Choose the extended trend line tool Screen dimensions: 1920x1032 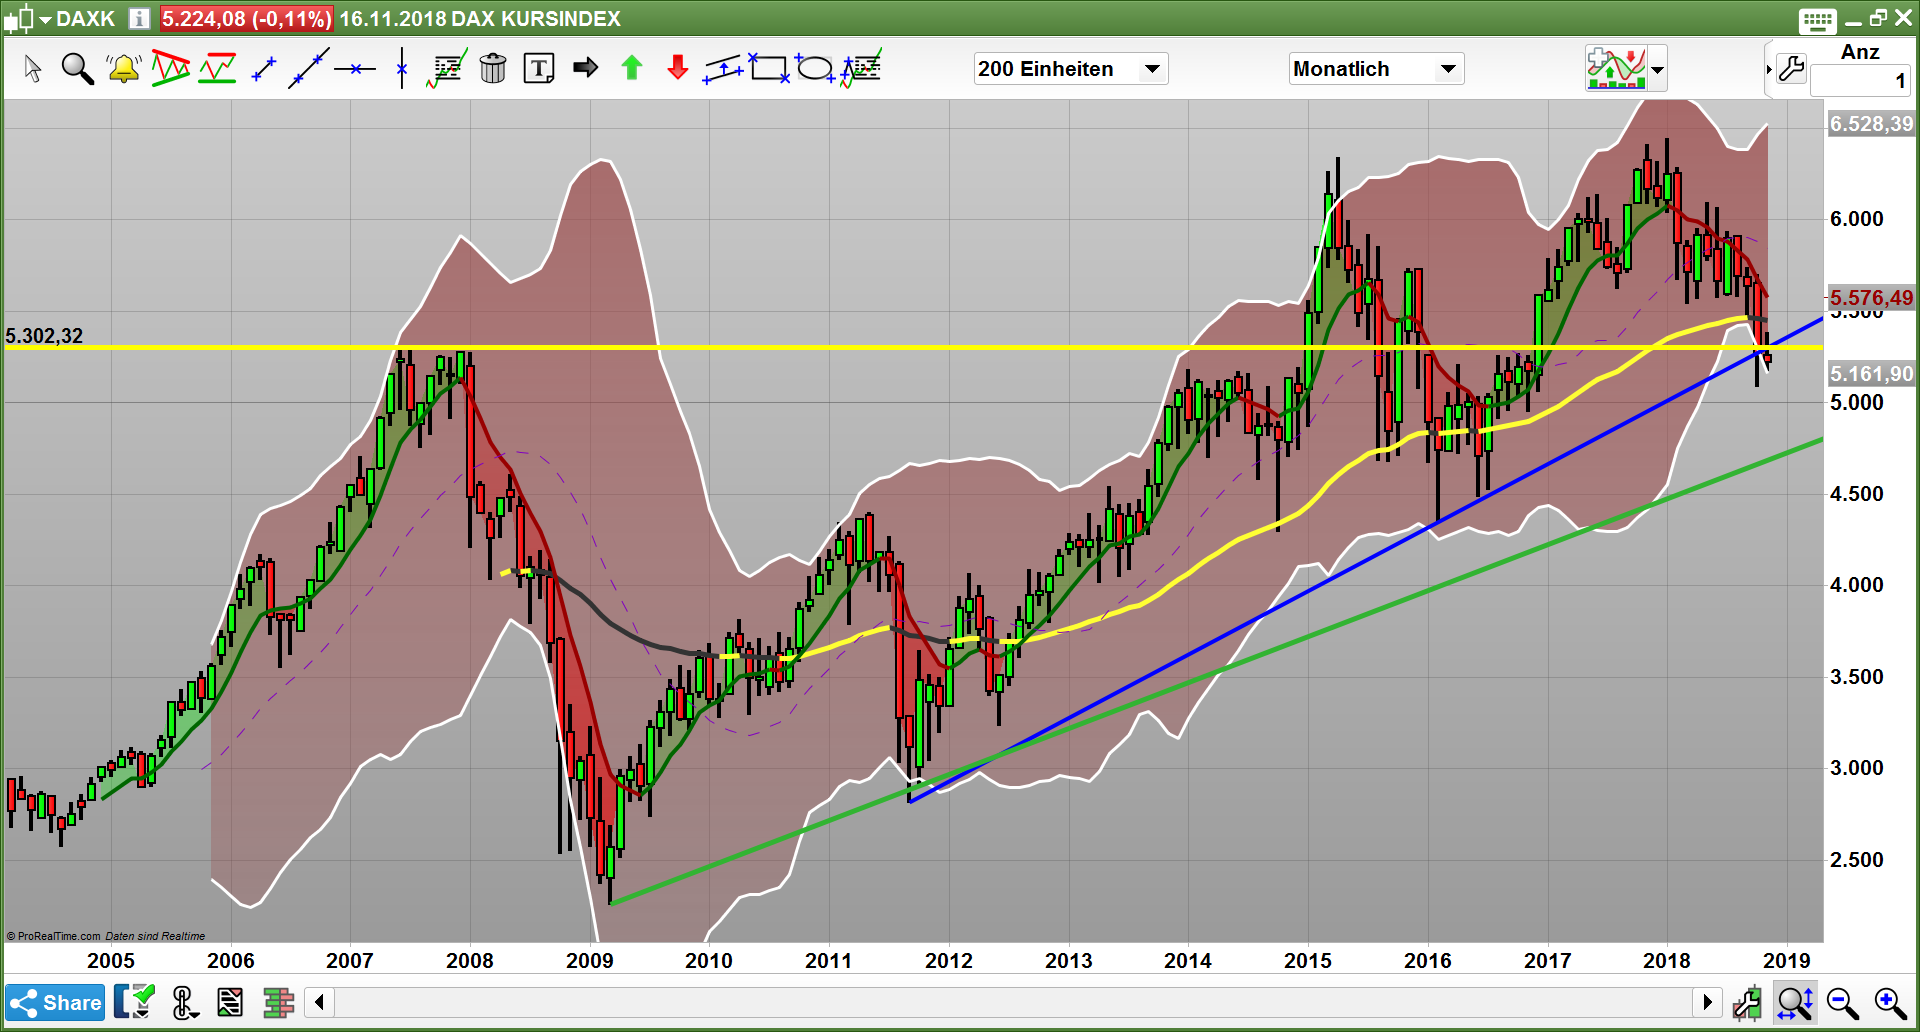point(309,68)
